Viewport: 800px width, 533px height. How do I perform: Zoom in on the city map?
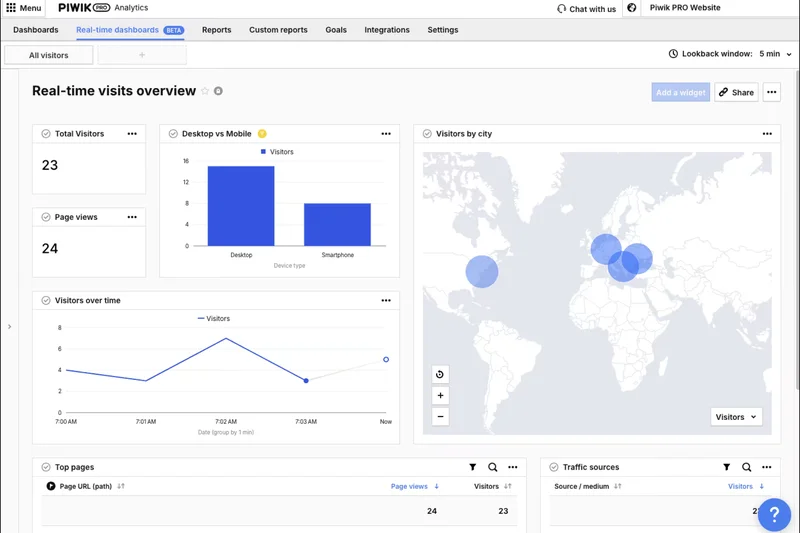[440, 395]
